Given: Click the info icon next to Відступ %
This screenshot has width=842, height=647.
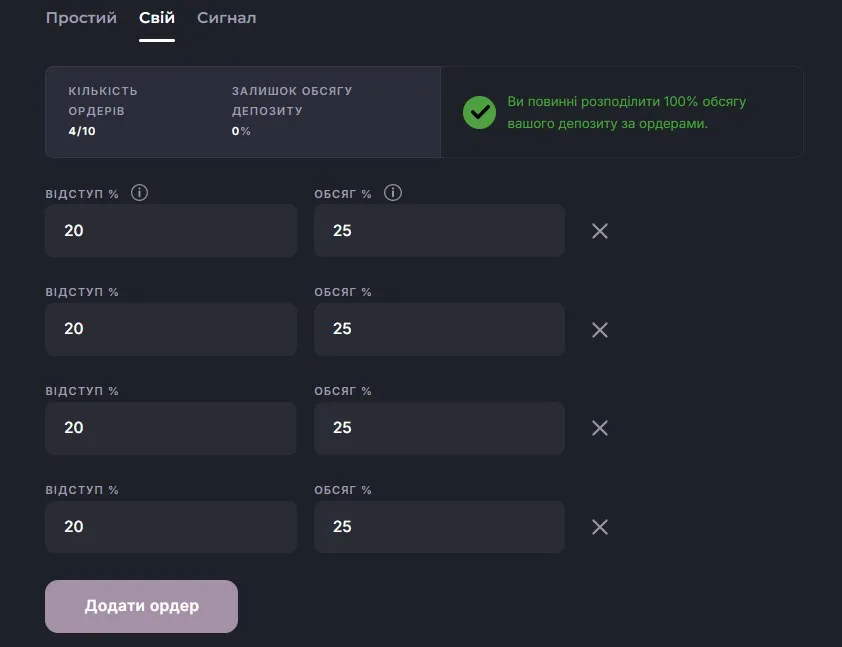Looking at the screenshot, I should click(x=140, y=193).
